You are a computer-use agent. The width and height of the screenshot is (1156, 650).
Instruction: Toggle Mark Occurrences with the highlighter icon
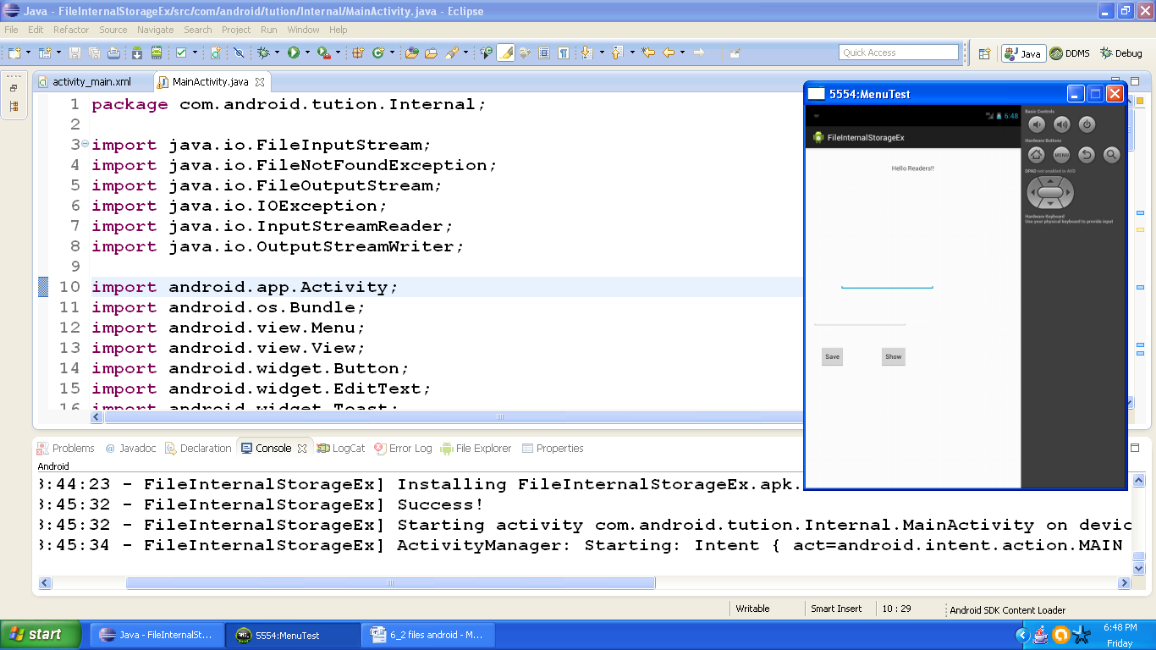pyautogui.click(x=505, y=51)
